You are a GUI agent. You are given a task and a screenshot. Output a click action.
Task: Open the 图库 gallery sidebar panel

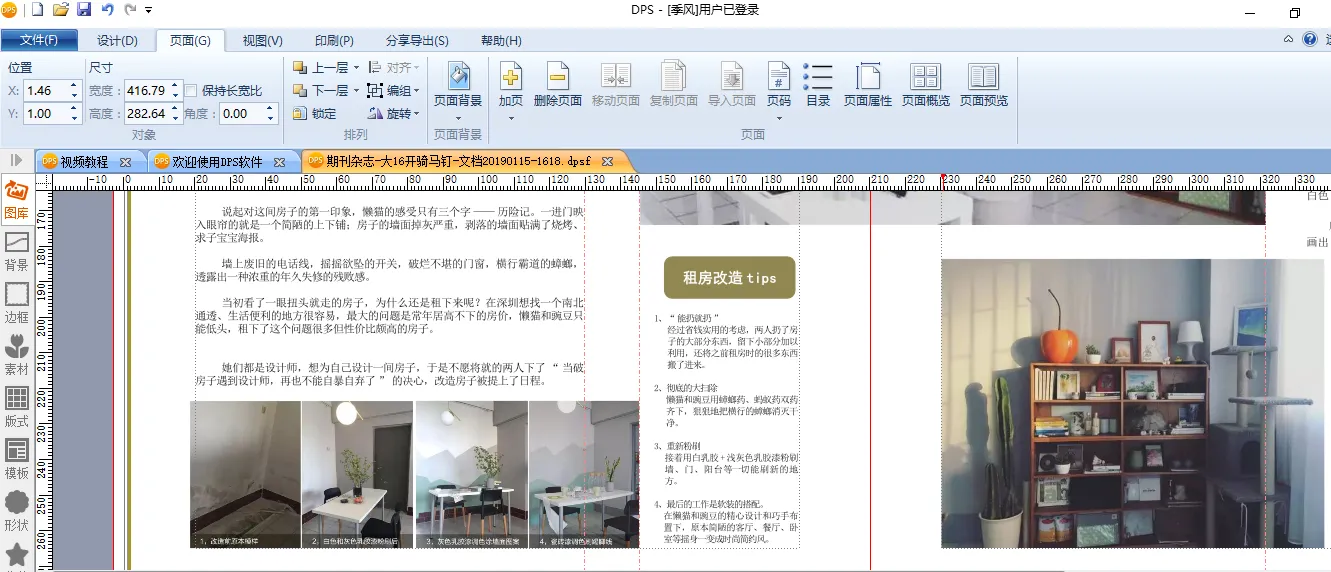coord(17,199)
